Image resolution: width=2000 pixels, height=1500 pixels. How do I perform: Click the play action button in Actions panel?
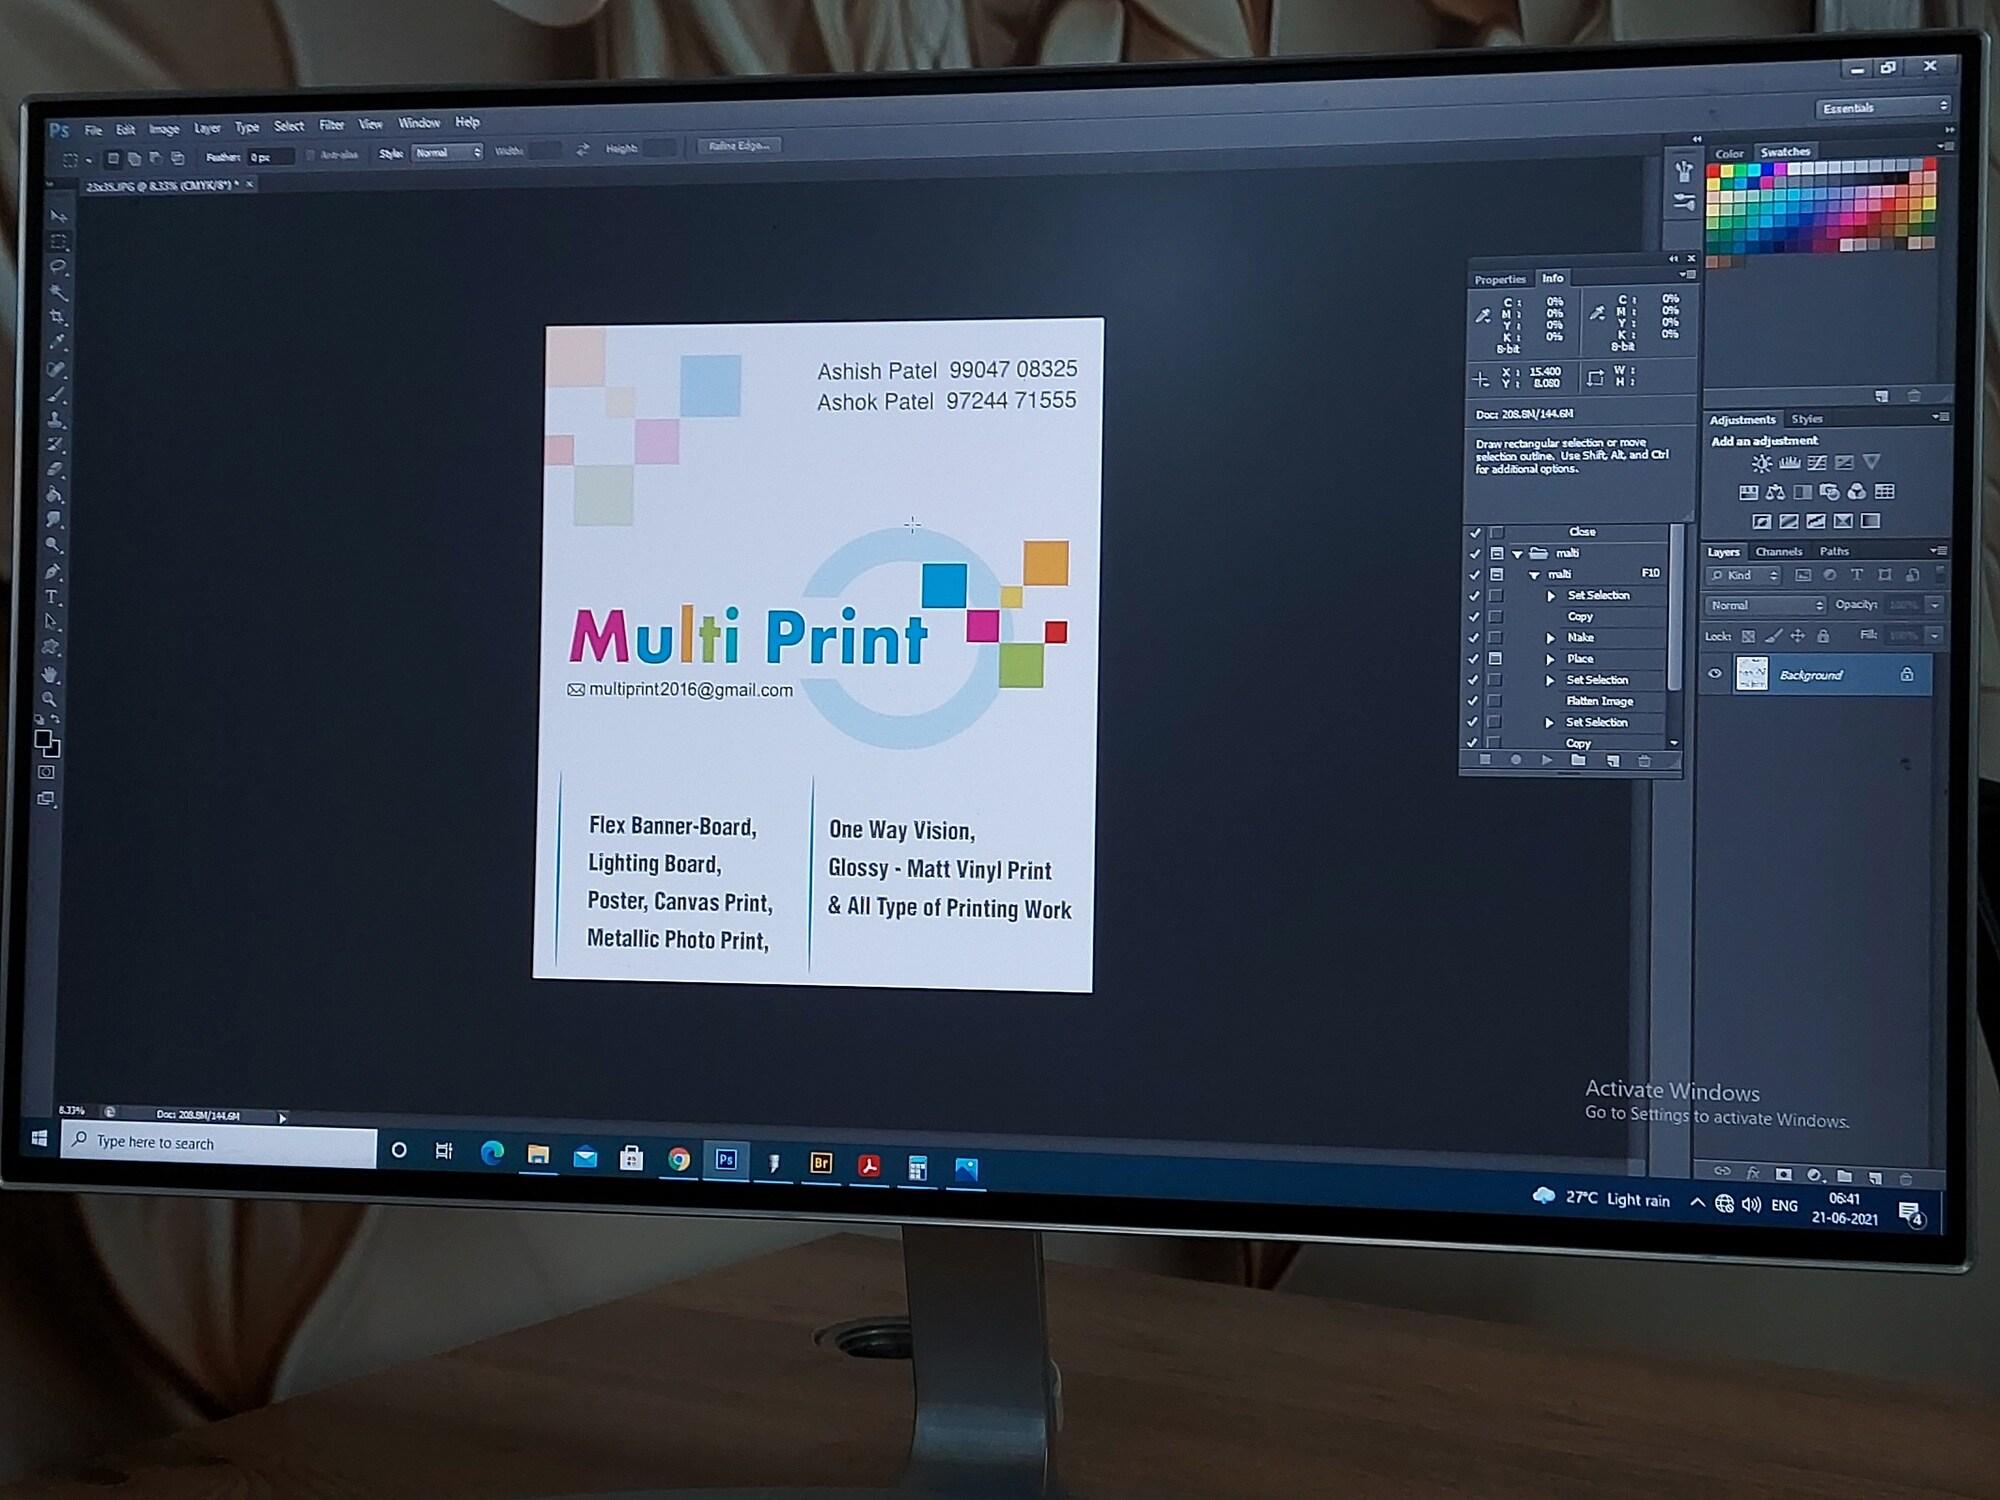(x=1547, y=760)
